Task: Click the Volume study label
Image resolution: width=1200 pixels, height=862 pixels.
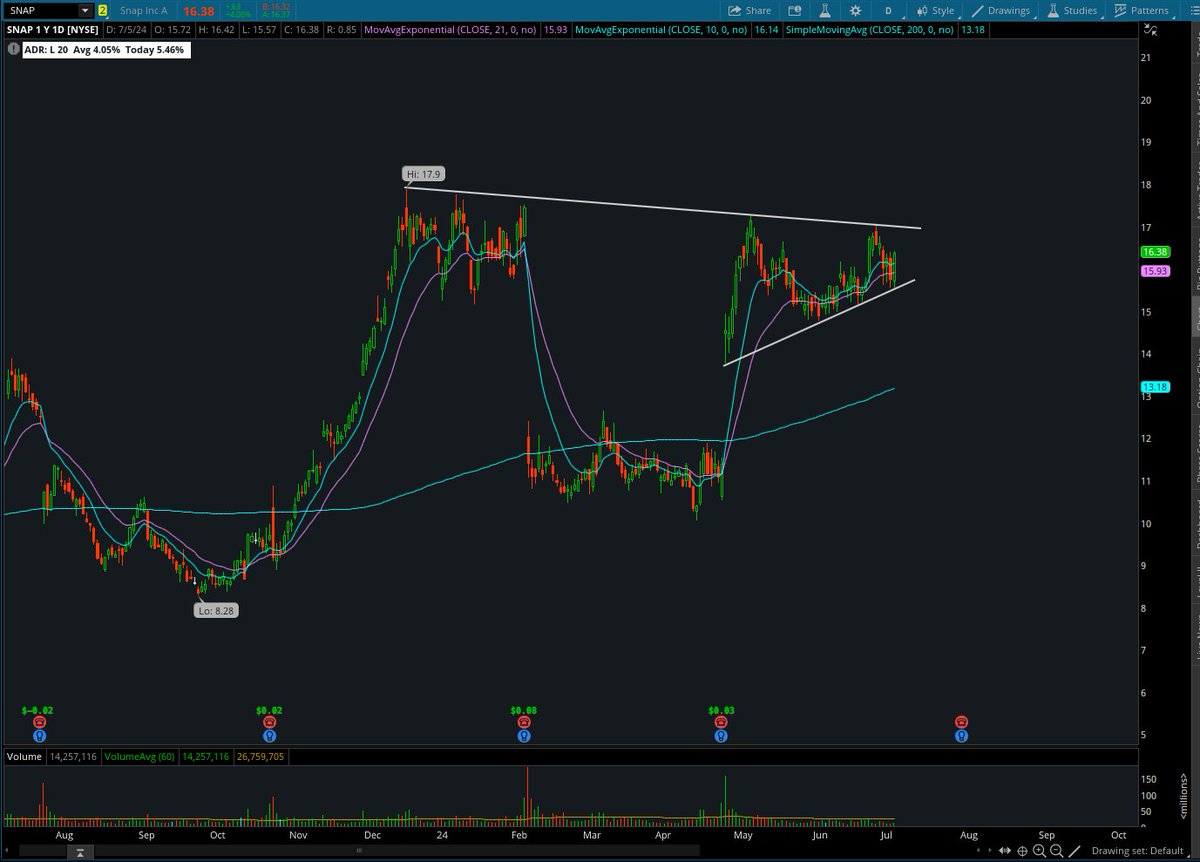Action: coord(23,757)
